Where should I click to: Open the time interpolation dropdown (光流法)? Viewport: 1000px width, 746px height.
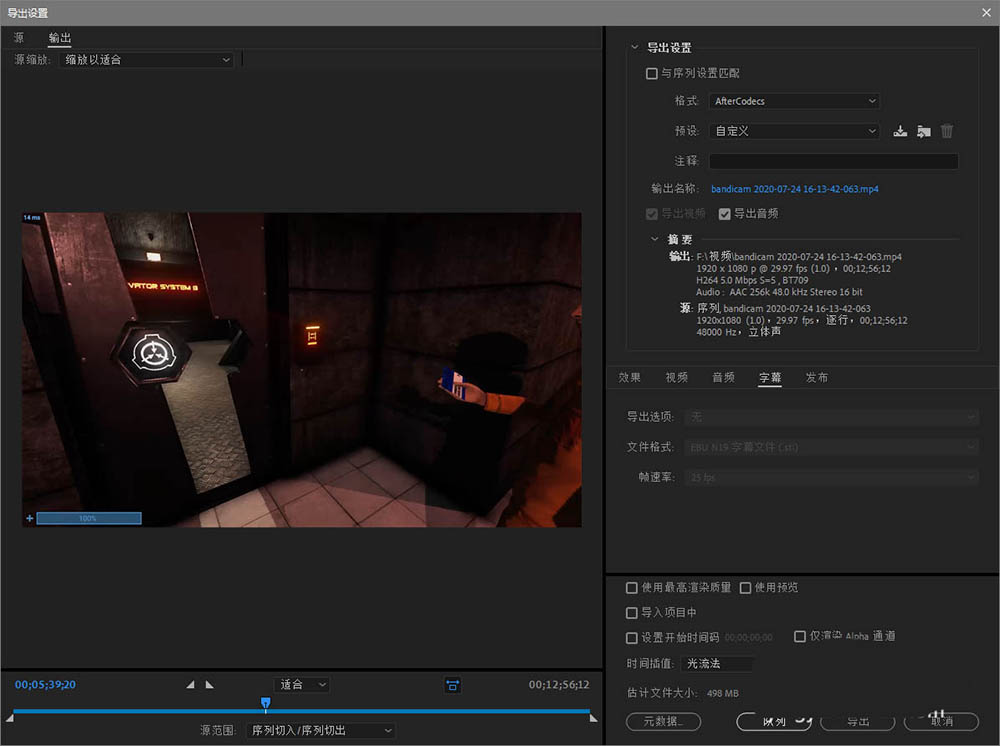[x=717, y=664]
